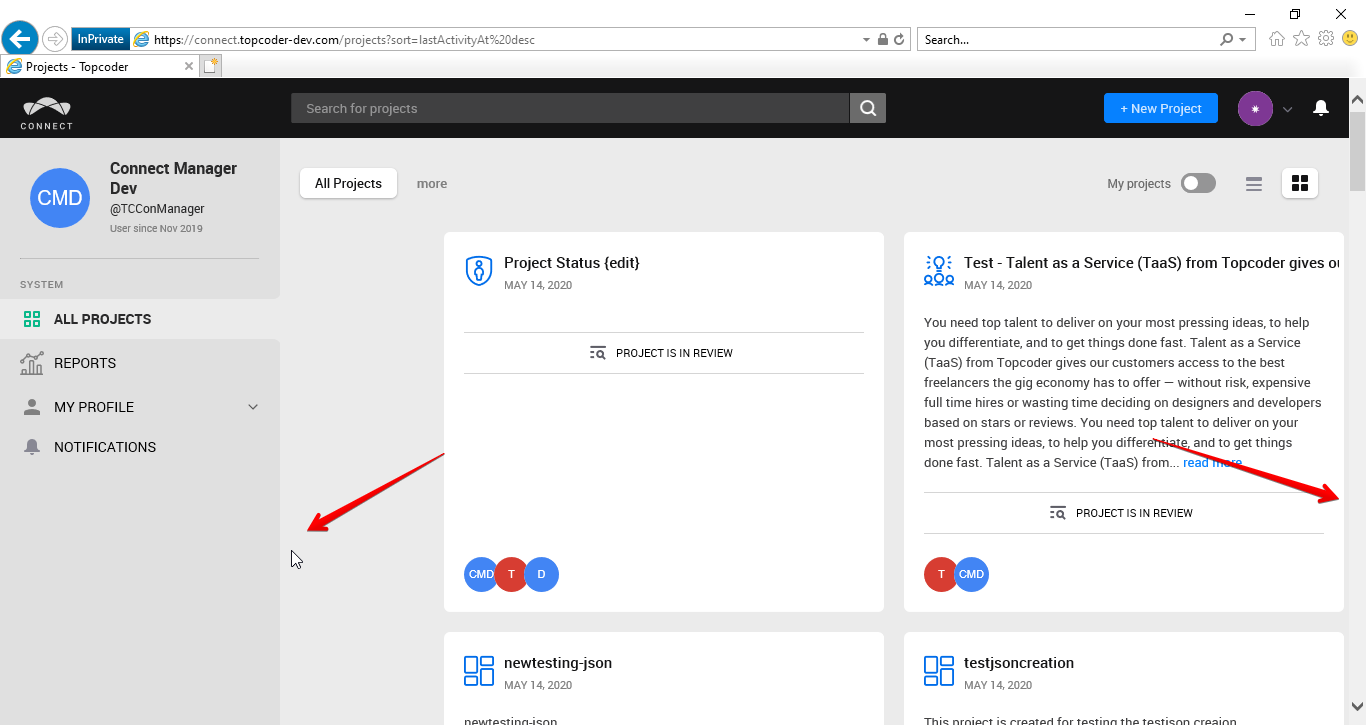Viewport: 1366px width, 725px height.
Task: Click the Project Status shield icon
Action: click(479, 270)
